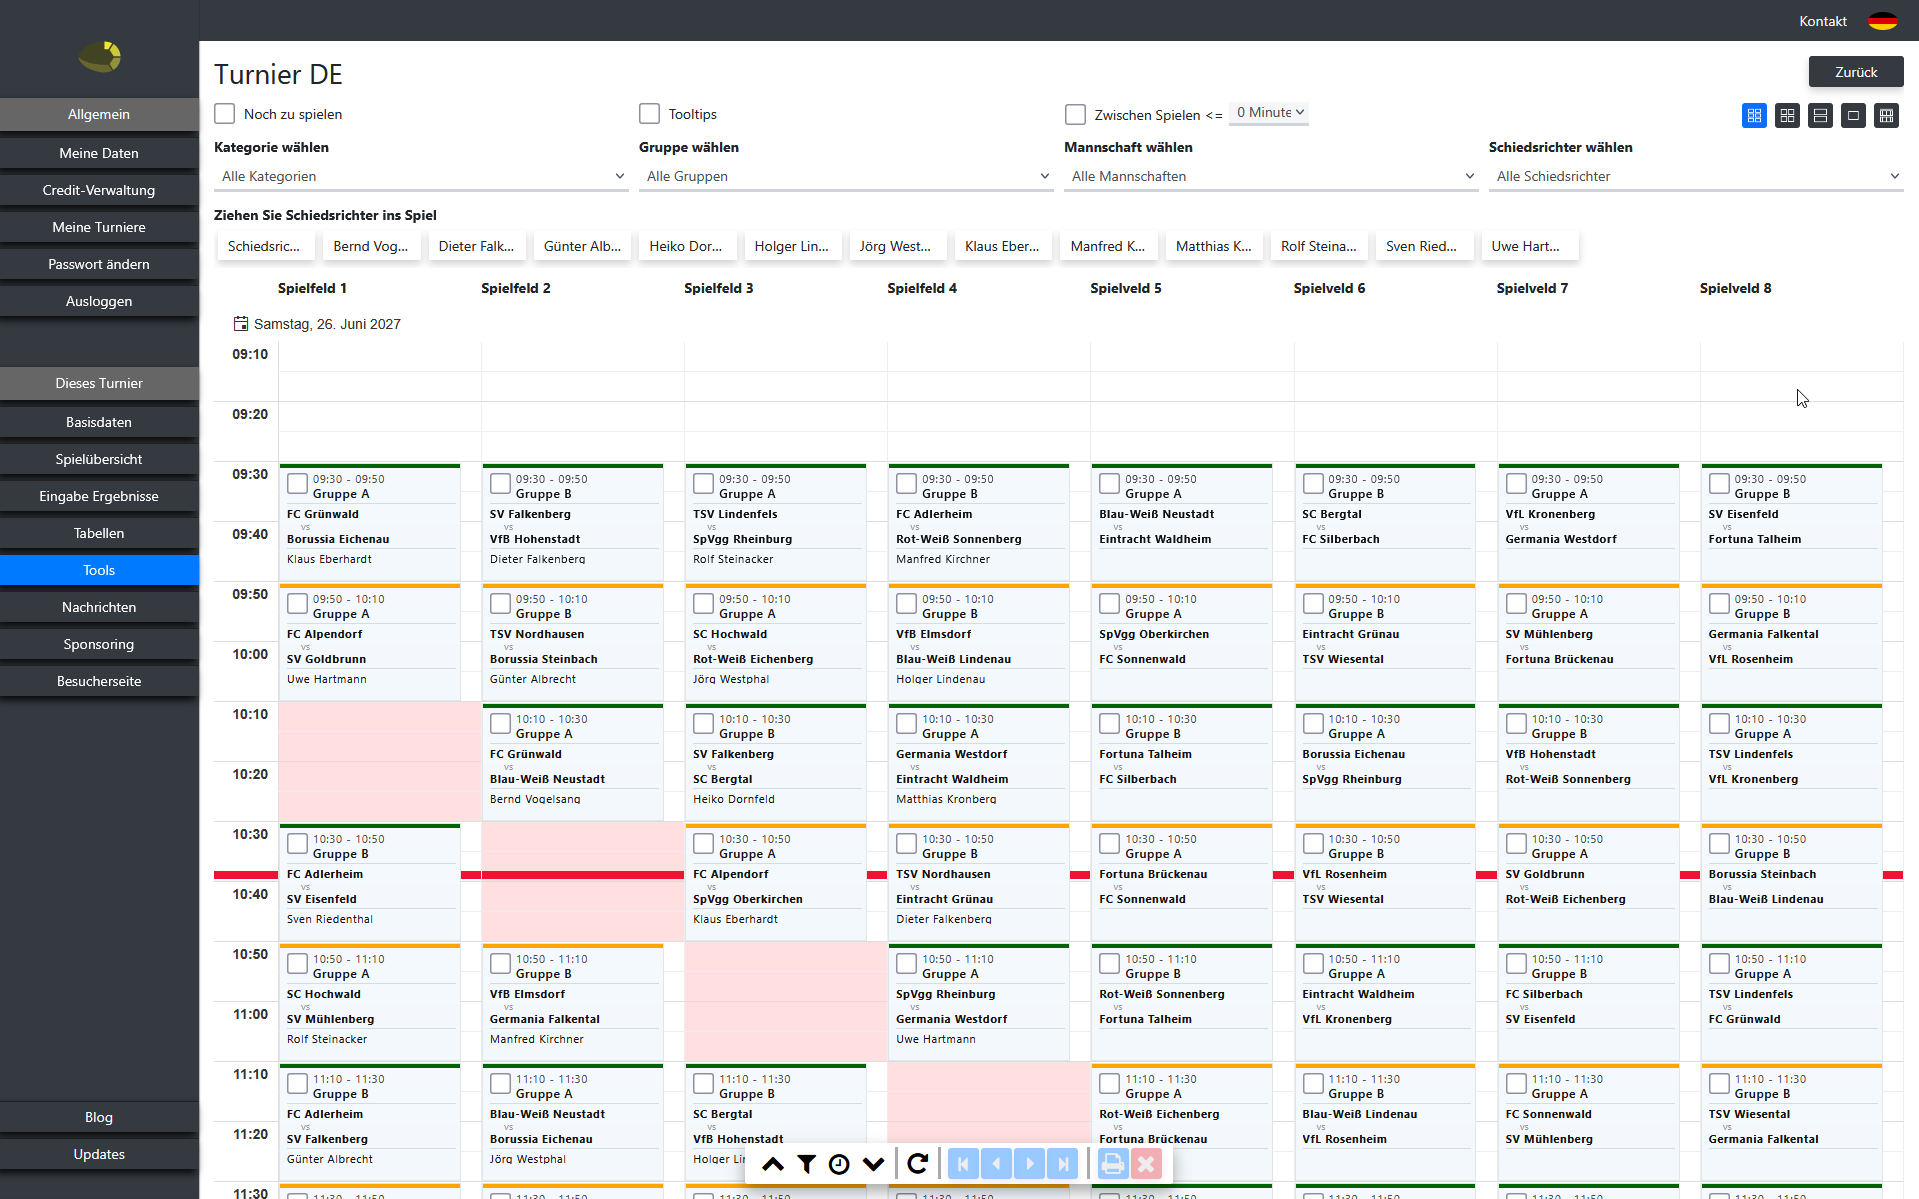Screen dimensions: 1919x1199
Task: Select the single-pane layout icon
Action: click(1853, 116)
